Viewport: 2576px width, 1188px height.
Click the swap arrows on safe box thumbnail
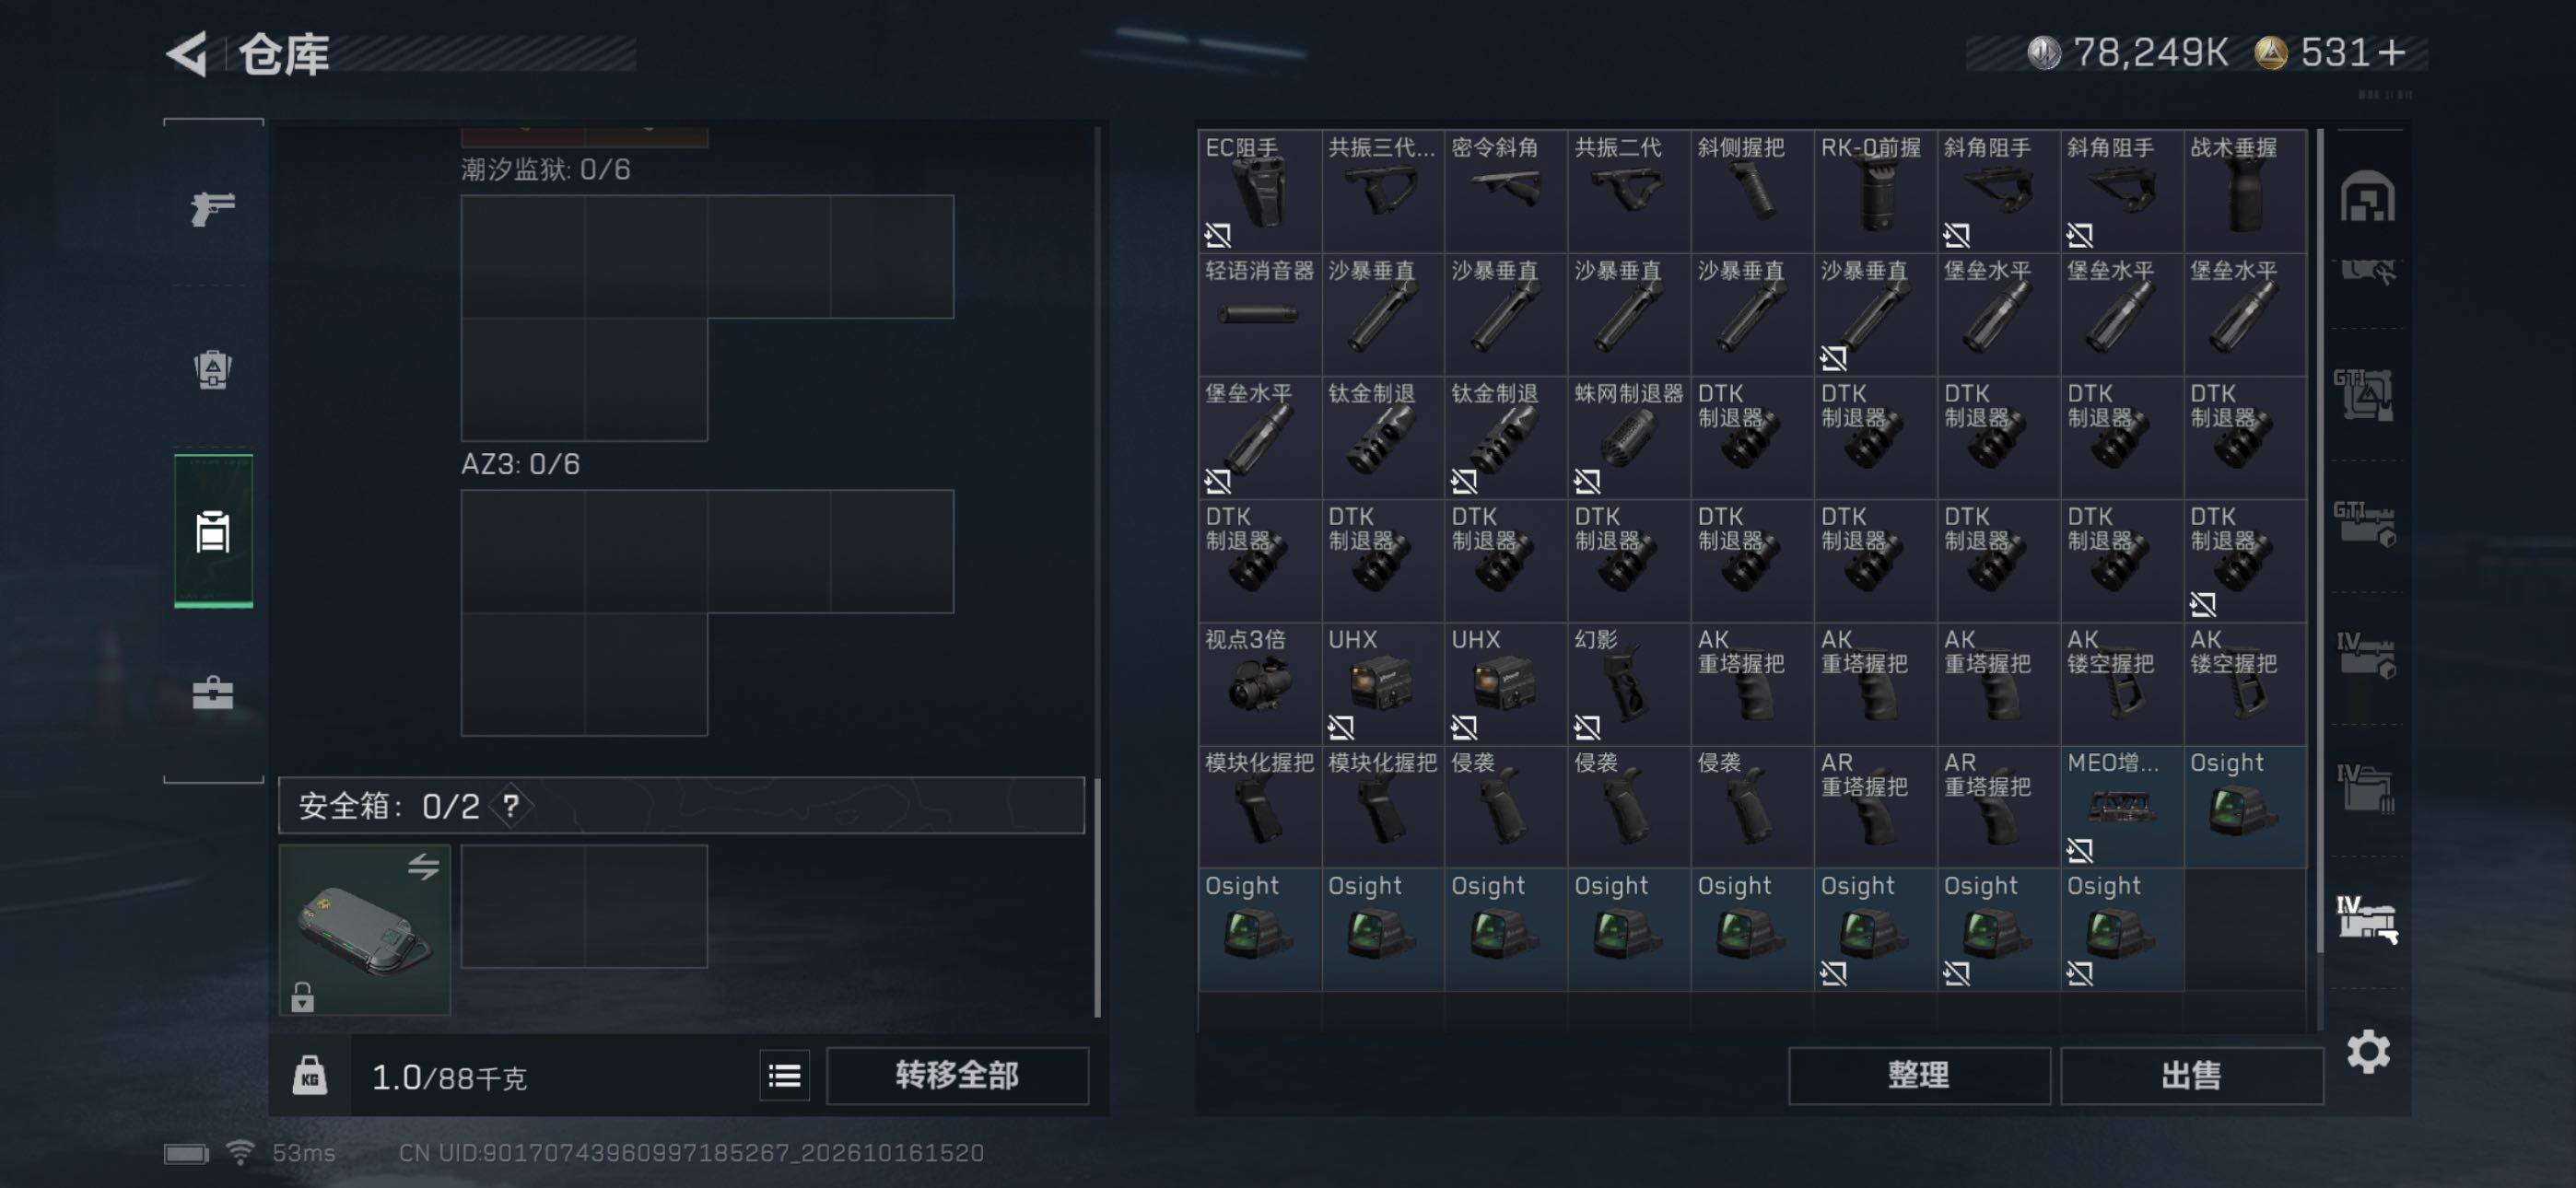click(x=423, y=866)
